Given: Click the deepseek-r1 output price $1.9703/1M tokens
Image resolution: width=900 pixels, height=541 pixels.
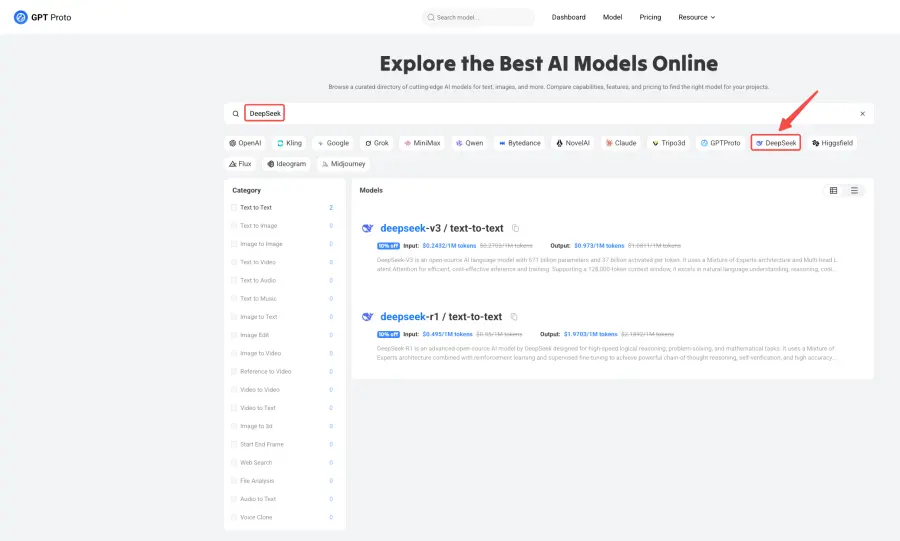Looking at the screenshot, I should coord(590,334).
